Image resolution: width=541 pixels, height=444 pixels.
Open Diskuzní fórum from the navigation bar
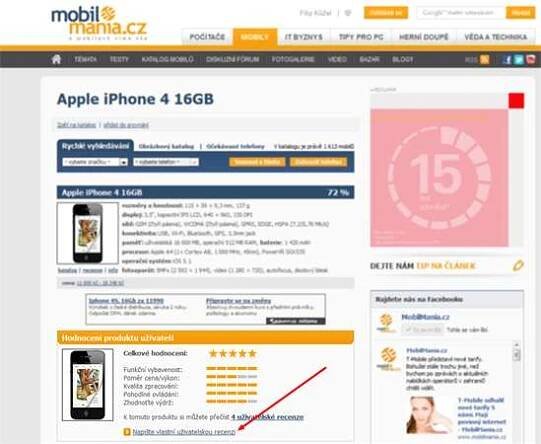(x=233, y=59)
